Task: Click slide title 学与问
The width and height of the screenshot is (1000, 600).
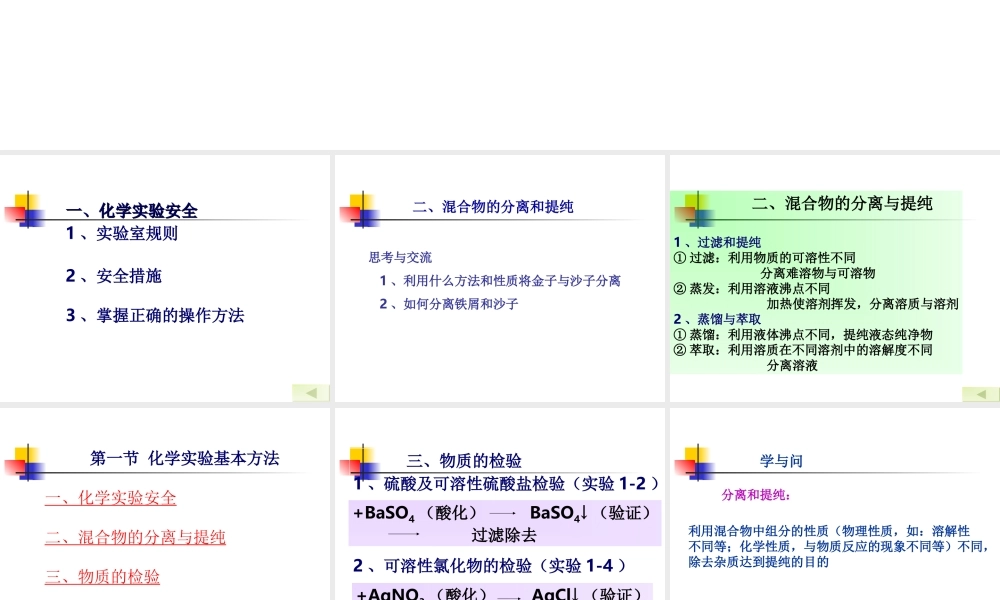Action: [781, 461]
